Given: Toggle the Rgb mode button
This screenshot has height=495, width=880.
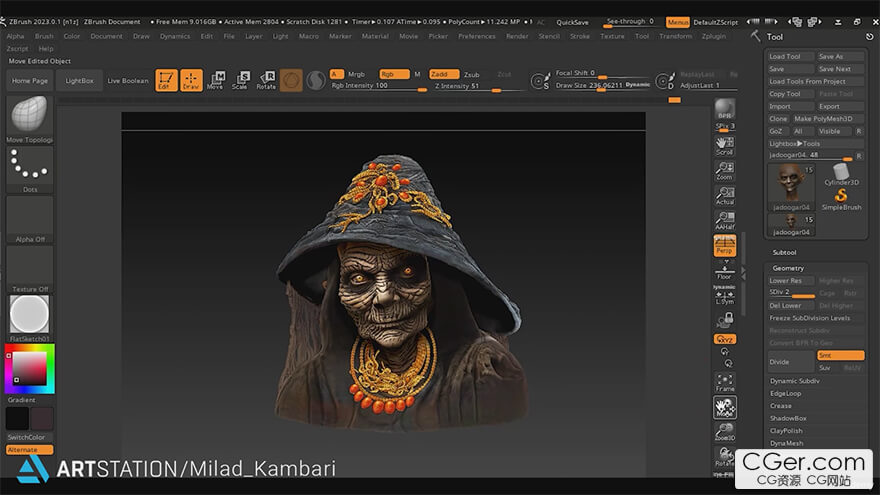Looking at the screenshot, I should [394, 74].
